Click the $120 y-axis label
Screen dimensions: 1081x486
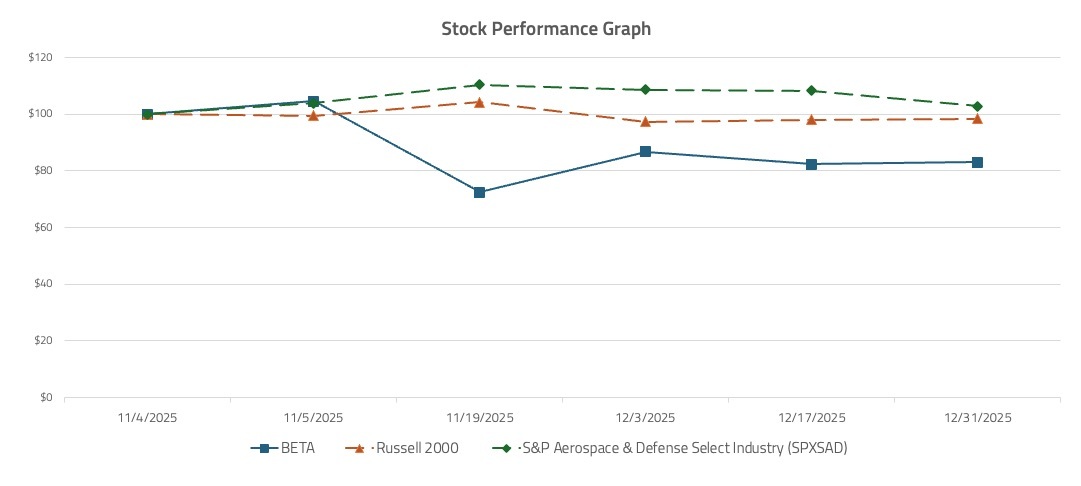[x=41, y=57]
